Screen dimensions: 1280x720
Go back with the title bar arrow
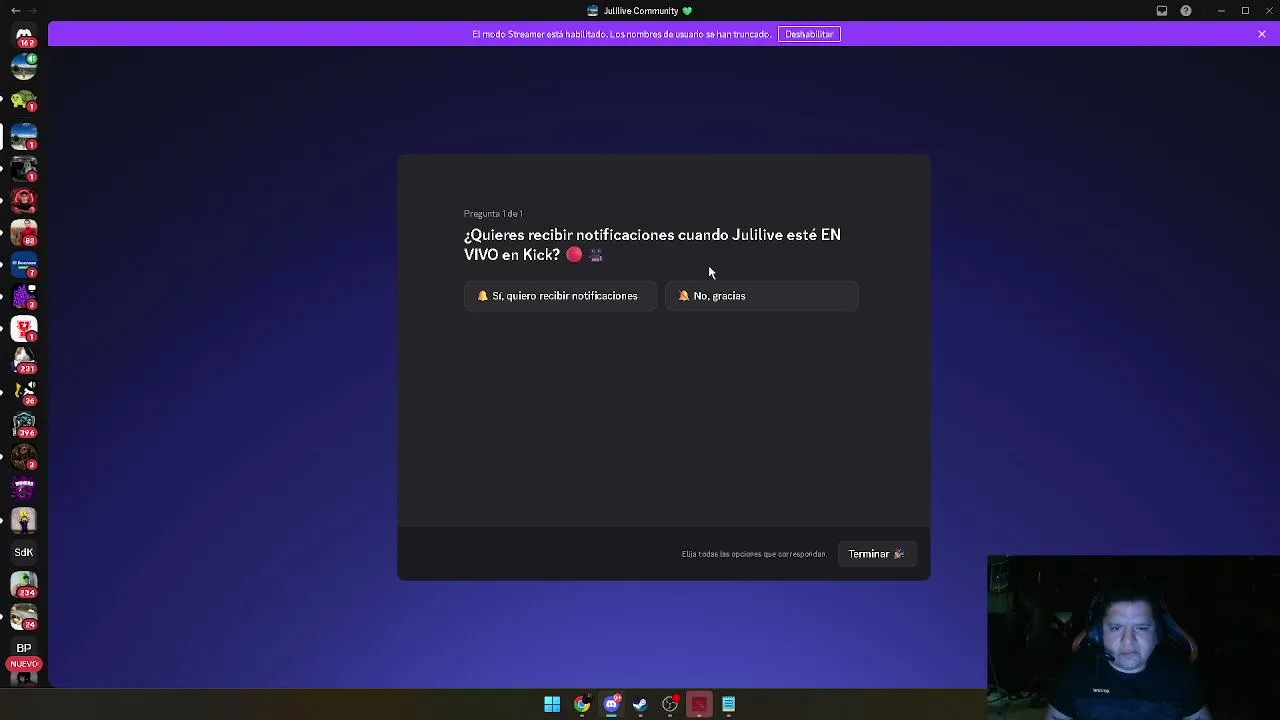coord(15,11)
